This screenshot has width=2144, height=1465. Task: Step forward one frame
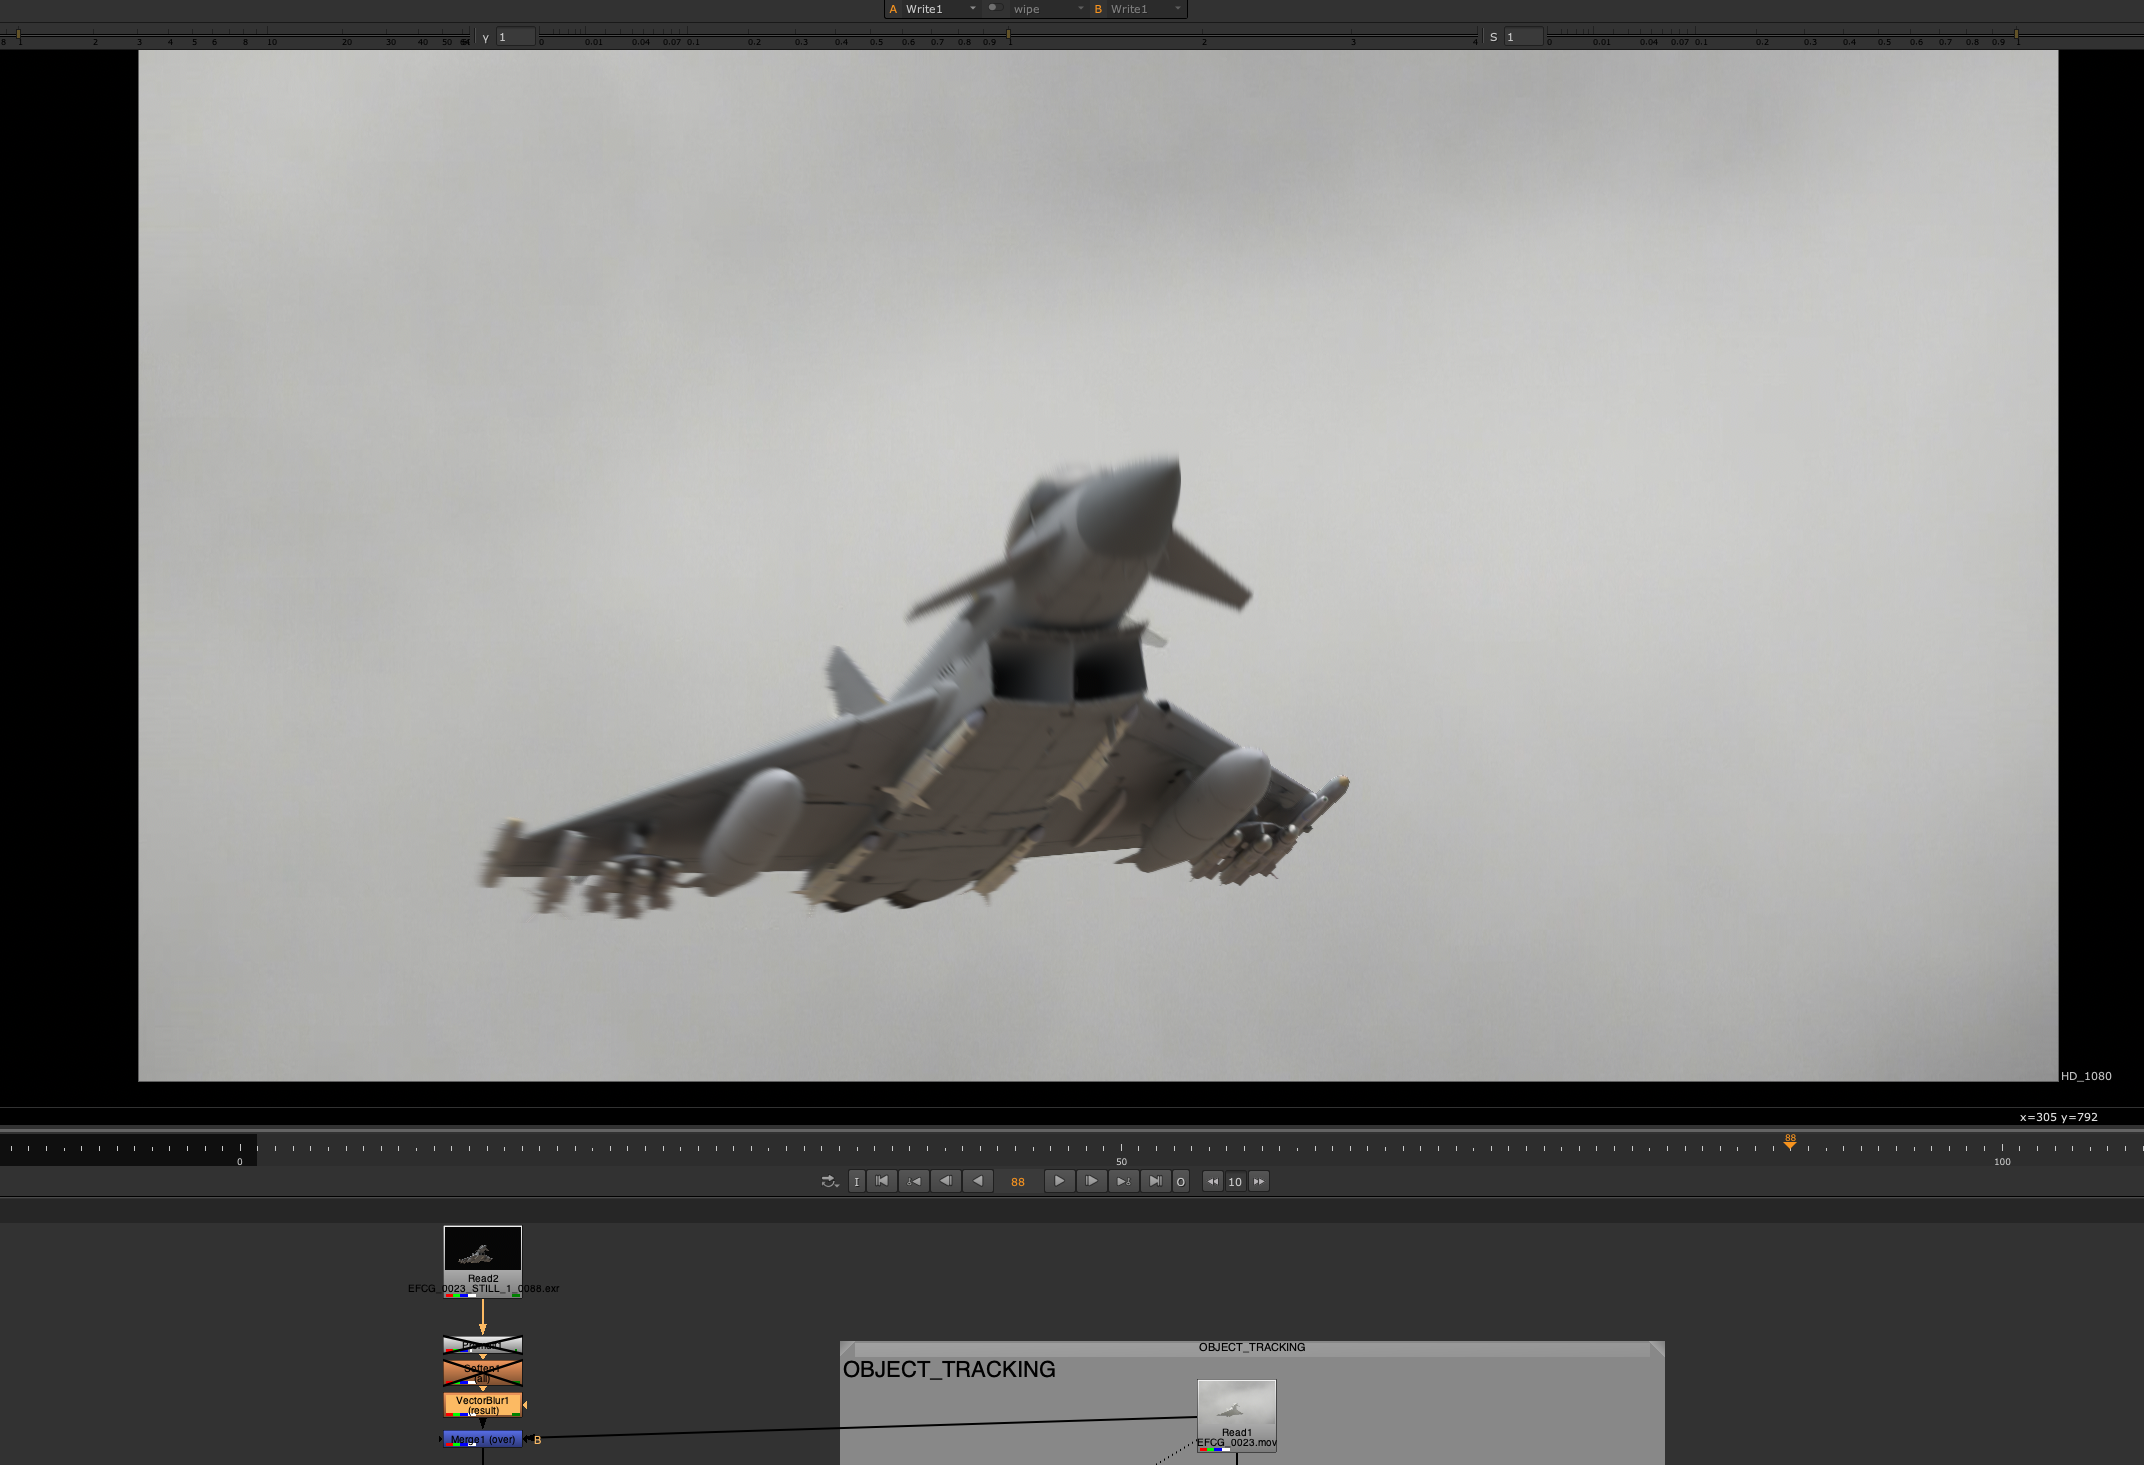pos(1091,1181)
